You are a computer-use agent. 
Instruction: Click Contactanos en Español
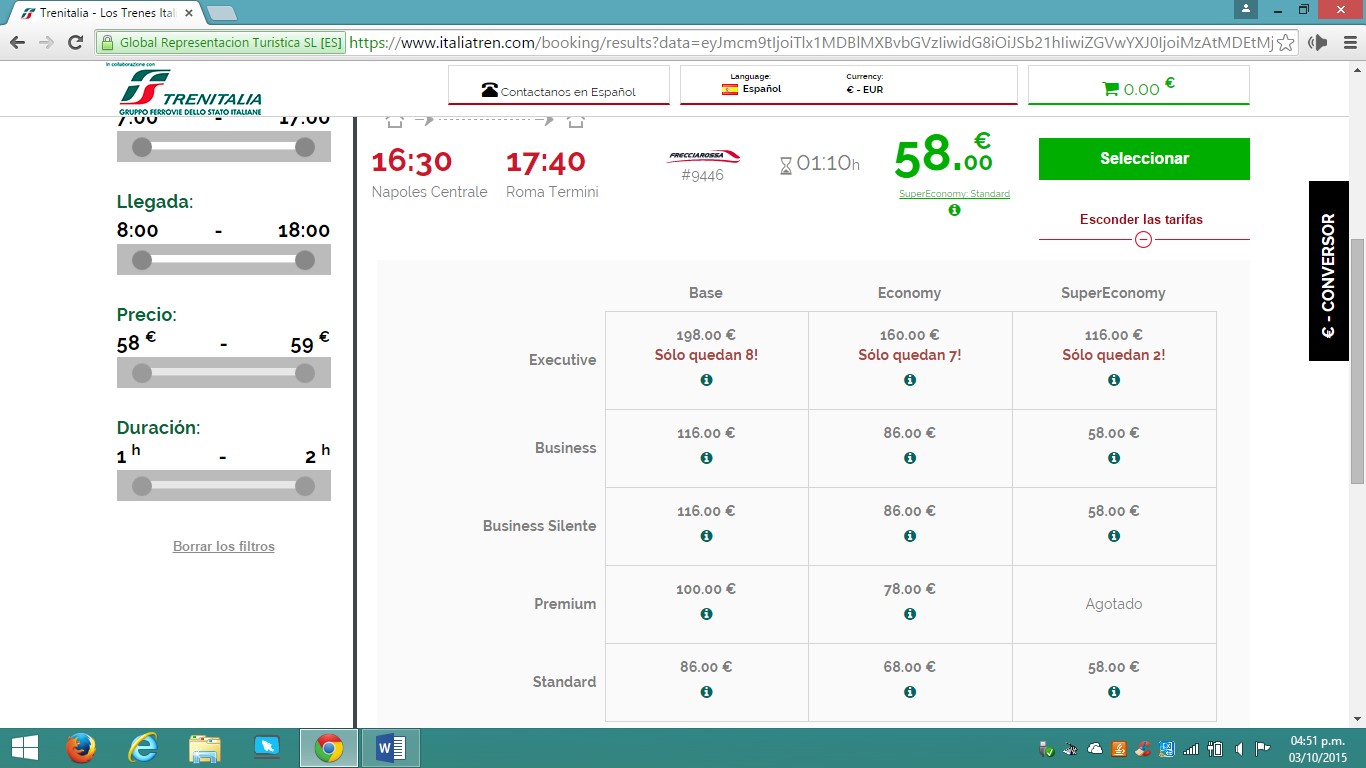coord(559,91)
